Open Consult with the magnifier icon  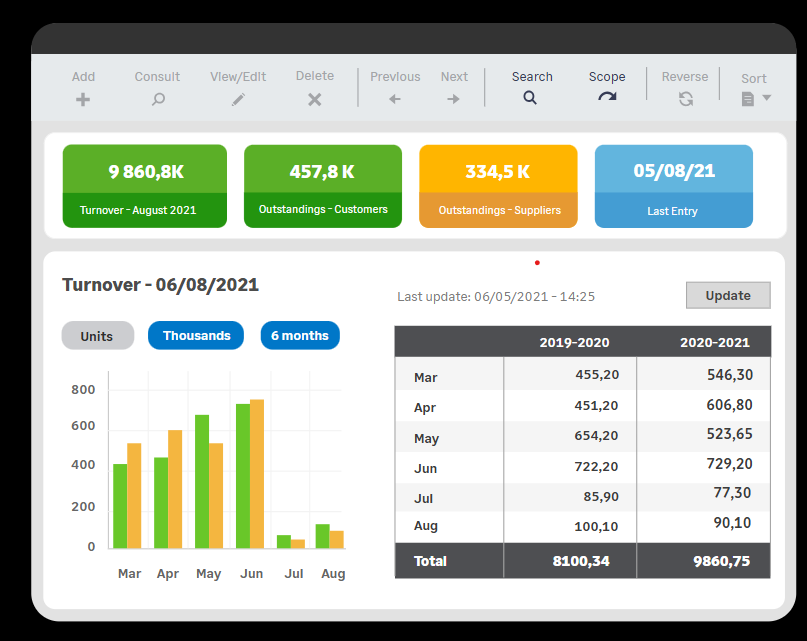click(x=157, y=99)
